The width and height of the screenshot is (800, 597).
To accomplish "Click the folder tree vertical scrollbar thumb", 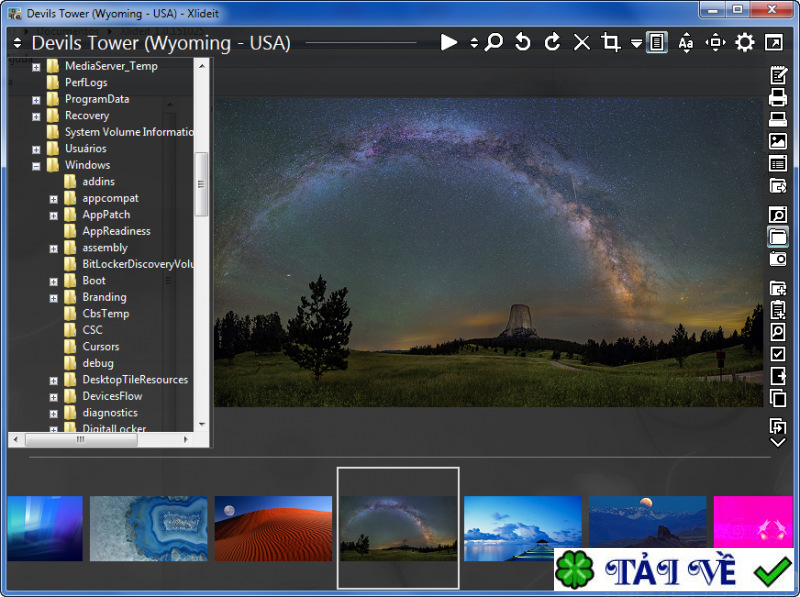I will coord(201,184).
